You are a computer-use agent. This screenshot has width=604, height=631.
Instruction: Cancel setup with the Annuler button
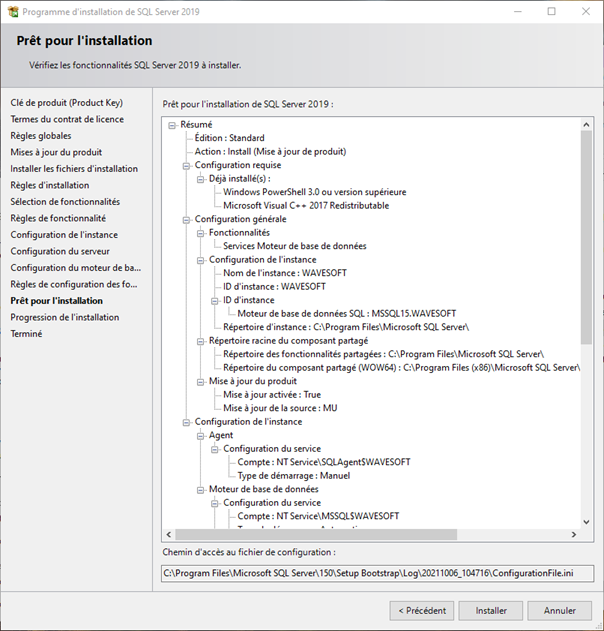pyautogui.click(x=559, y=610)
